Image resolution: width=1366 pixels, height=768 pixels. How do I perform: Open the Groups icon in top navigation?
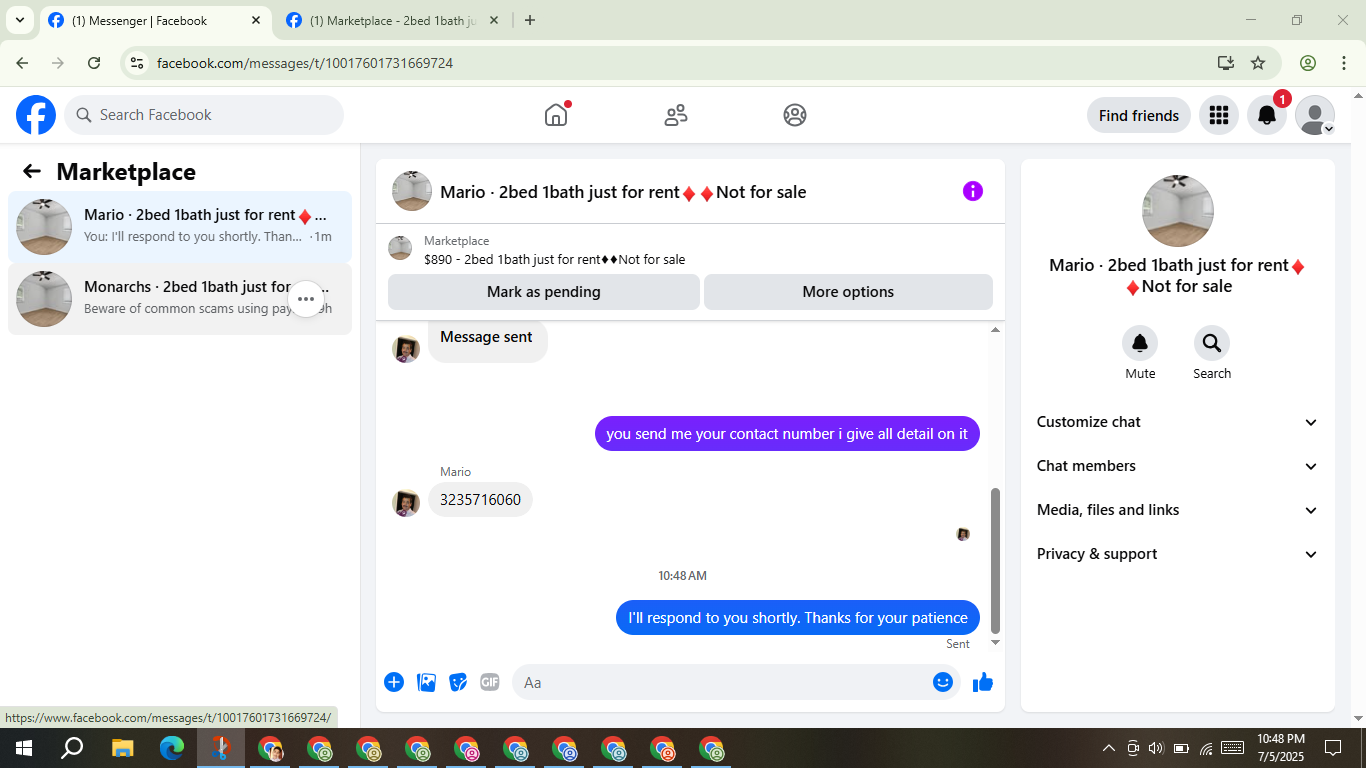[x=795, y=115]
